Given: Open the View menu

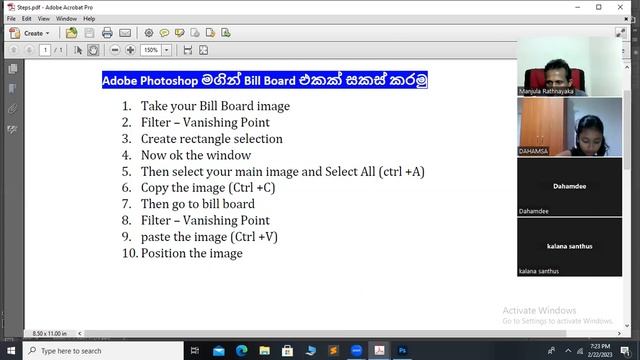Looking at the screenshot, I should [44, 19].
